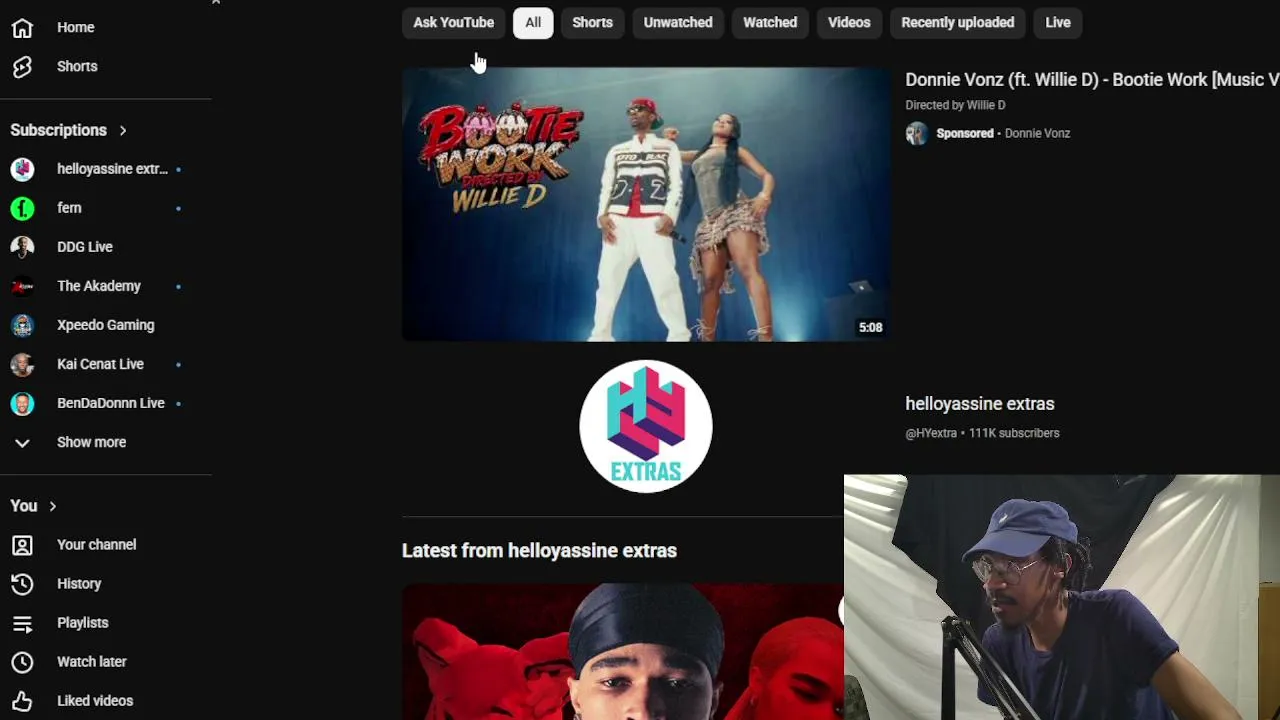Viewport: 1280px width, 720px height.
Task: Play the Bootie Work music video thumbnail
Action: coord(646,205)
